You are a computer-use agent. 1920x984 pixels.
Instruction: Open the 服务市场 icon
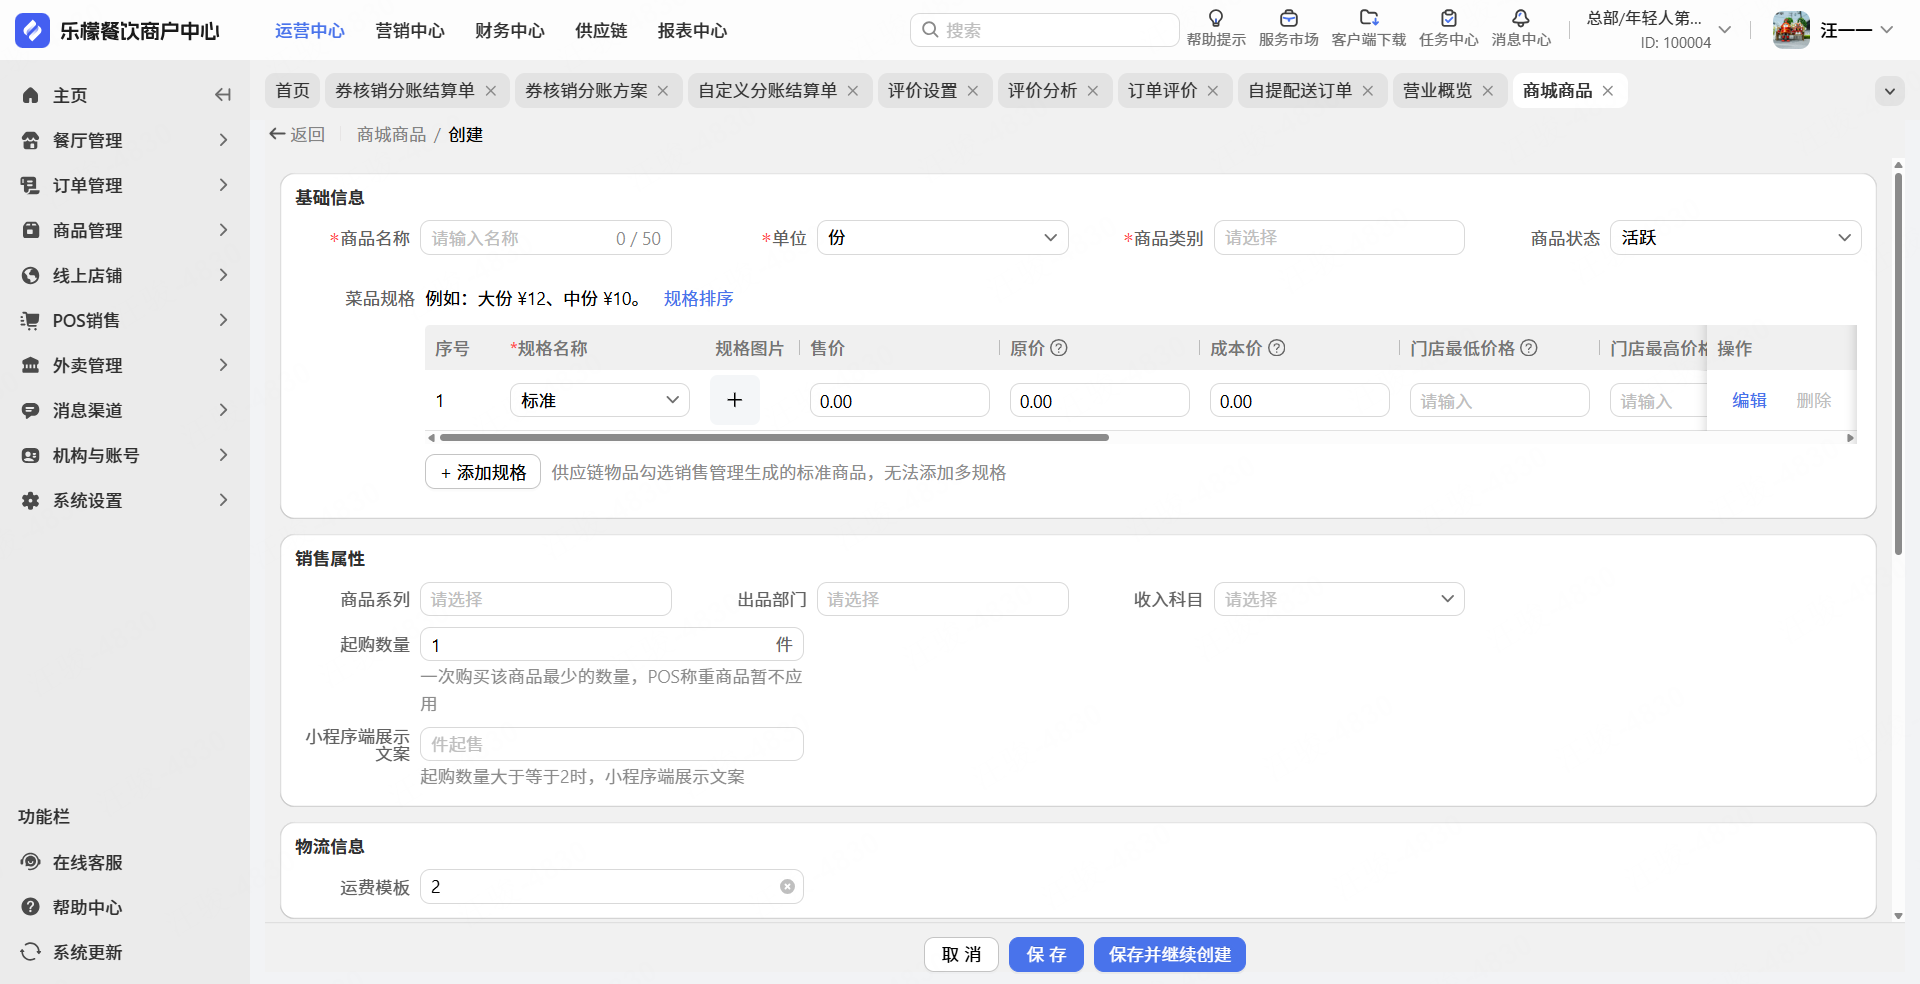pos(1288,19)
